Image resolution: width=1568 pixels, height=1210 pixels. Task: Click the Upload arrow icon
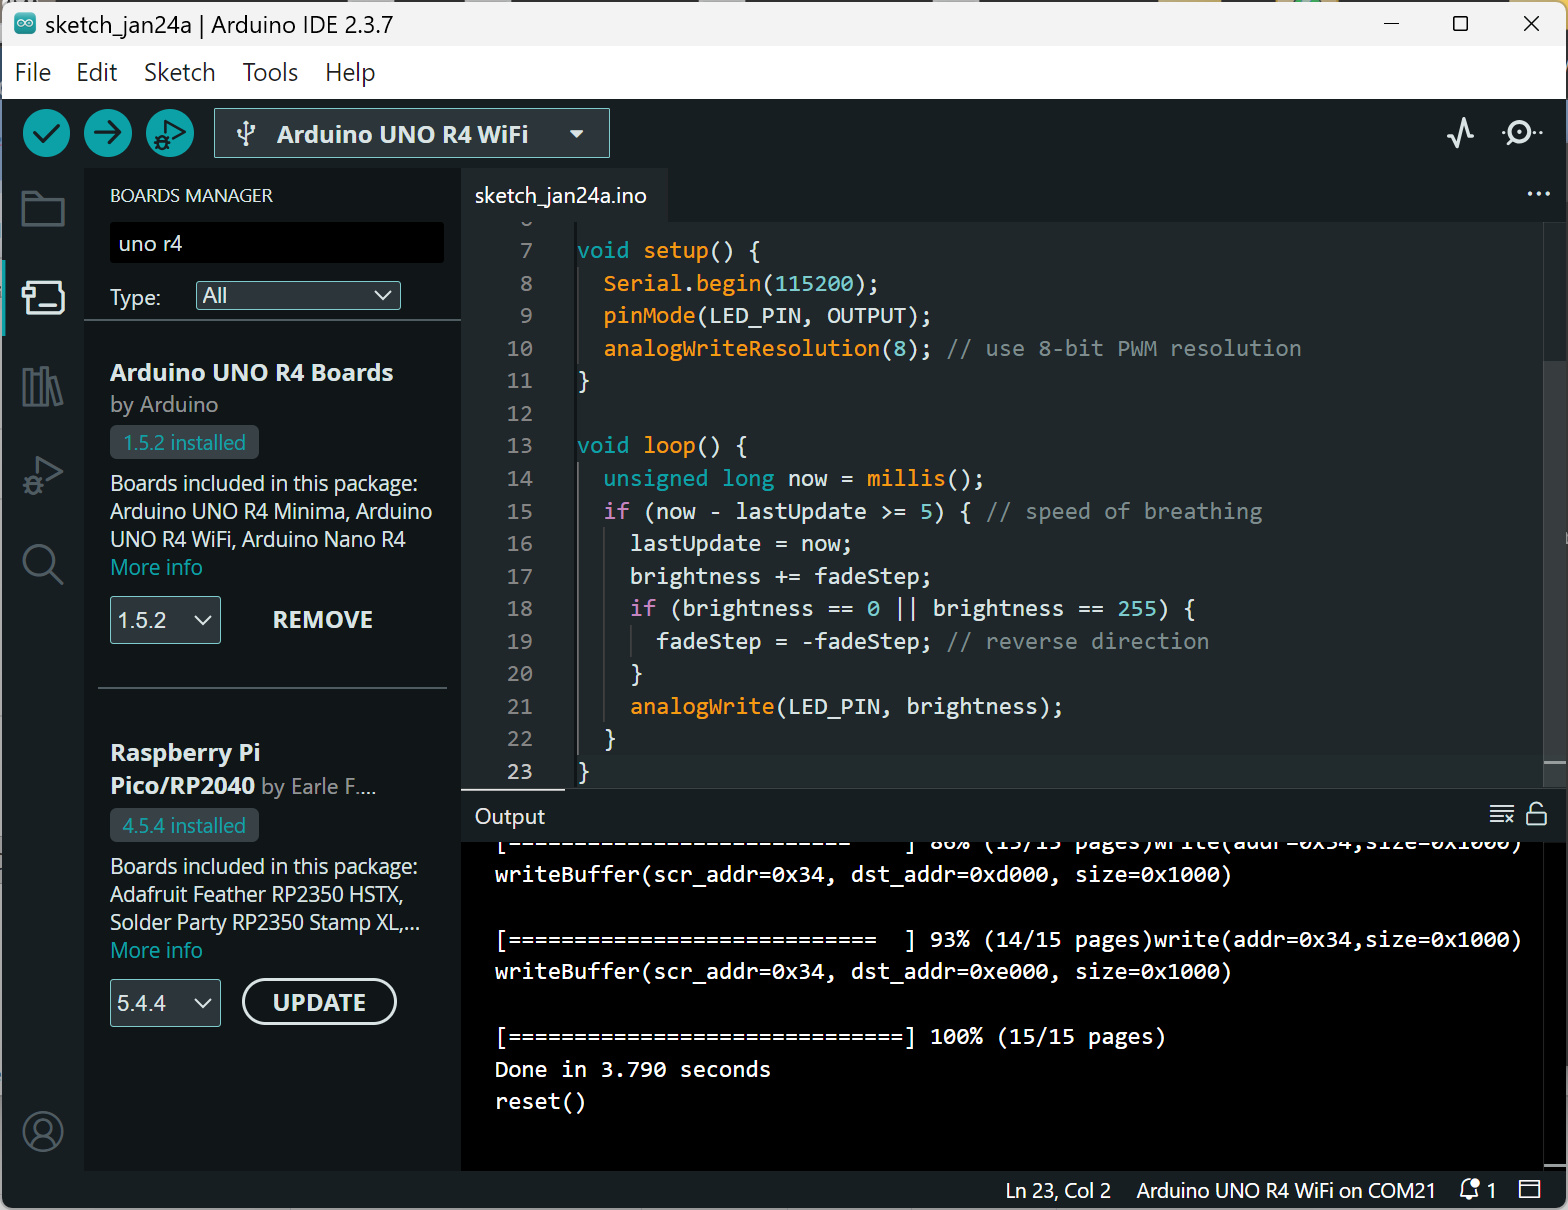(108, 133)
